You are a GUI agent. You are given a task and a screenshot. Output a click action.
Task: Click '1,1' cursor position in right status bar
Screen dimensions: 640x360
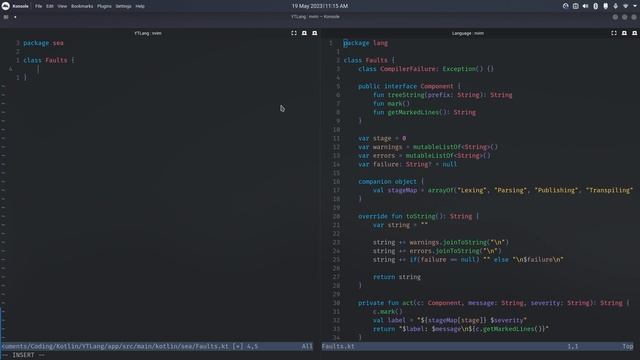coord(573,346)
